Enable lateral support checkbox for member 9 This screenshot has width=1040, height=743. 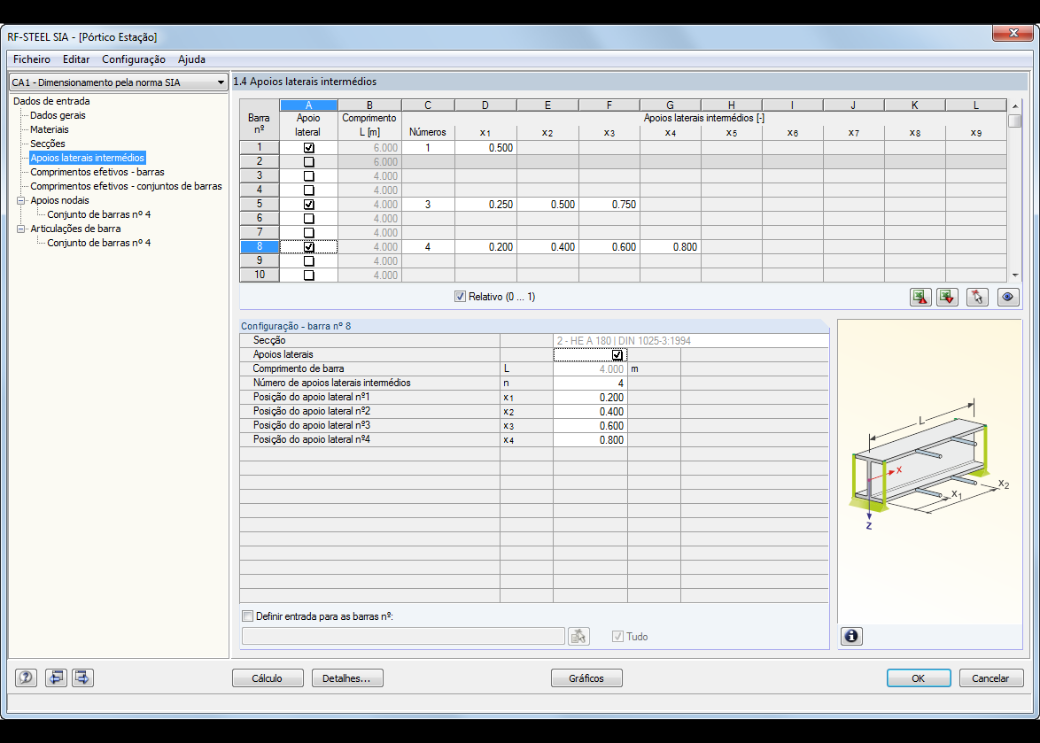(x=308, y=261)
